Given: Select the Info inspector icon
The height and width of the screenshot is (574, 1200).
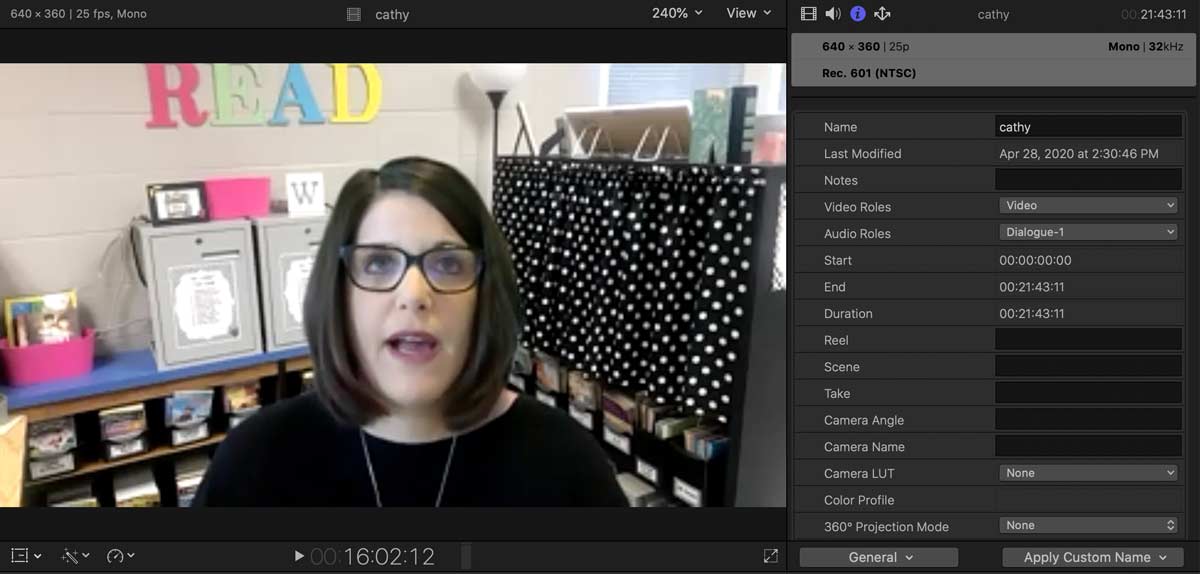Looking at the screenshot, I should coord(858,13).
